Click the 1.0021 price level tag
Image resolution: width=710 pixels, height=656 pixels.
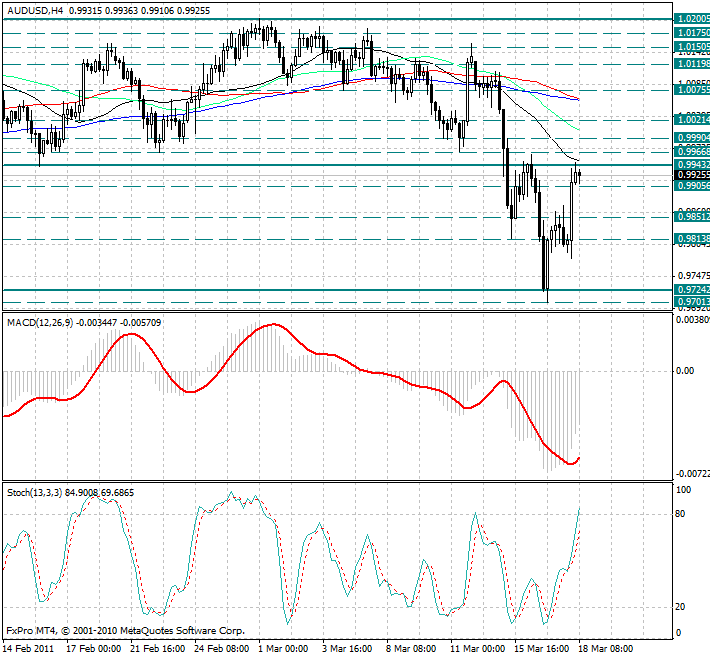(692, 119)
